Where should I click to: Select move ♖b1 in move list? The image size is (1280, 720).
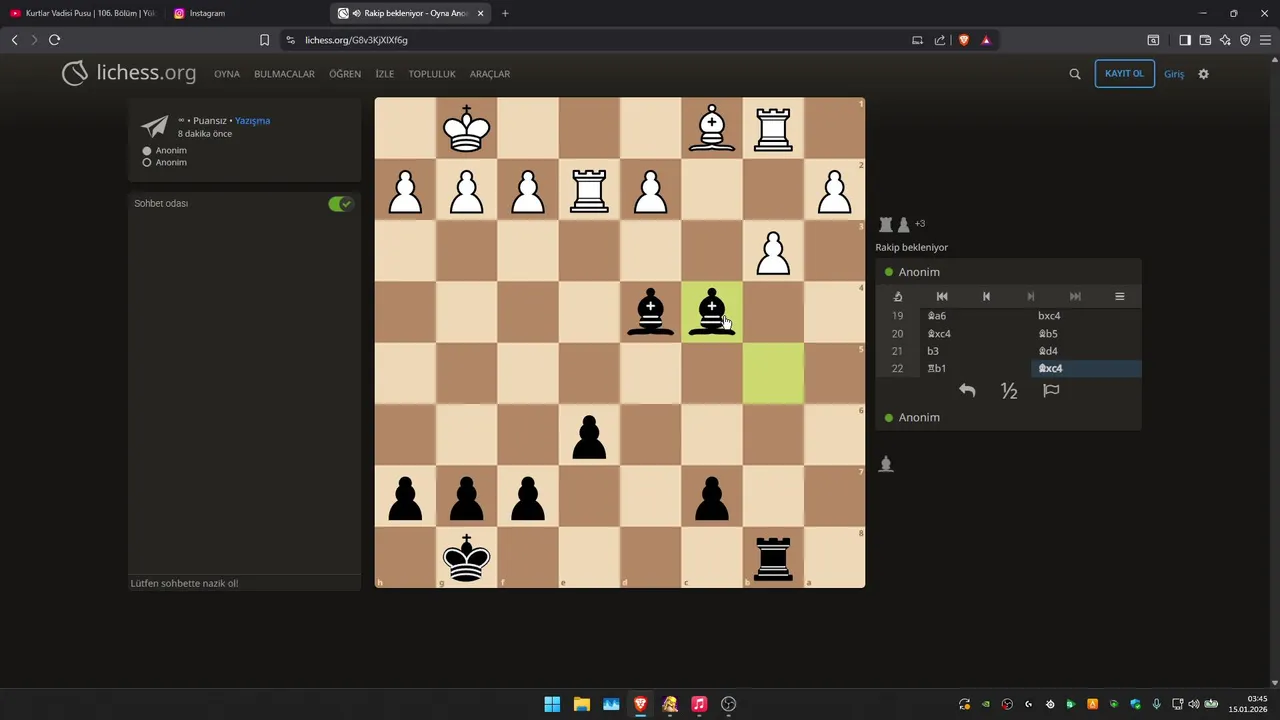[975, 369]
